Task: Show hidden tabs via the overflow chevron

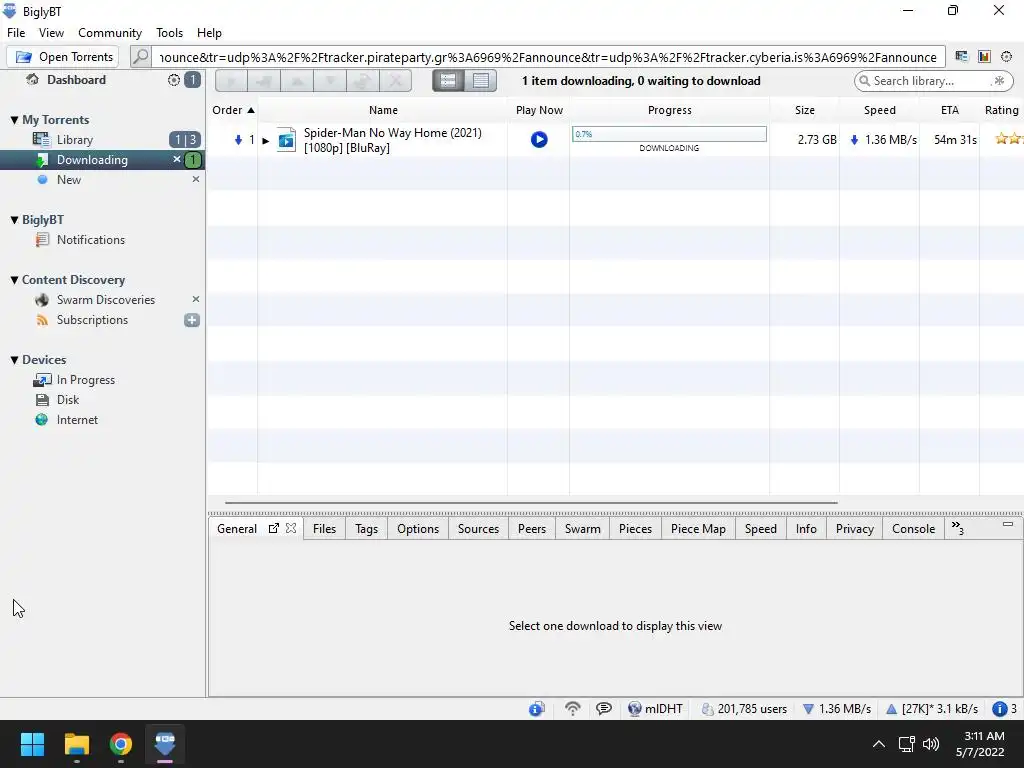Action: coord(957,528)
